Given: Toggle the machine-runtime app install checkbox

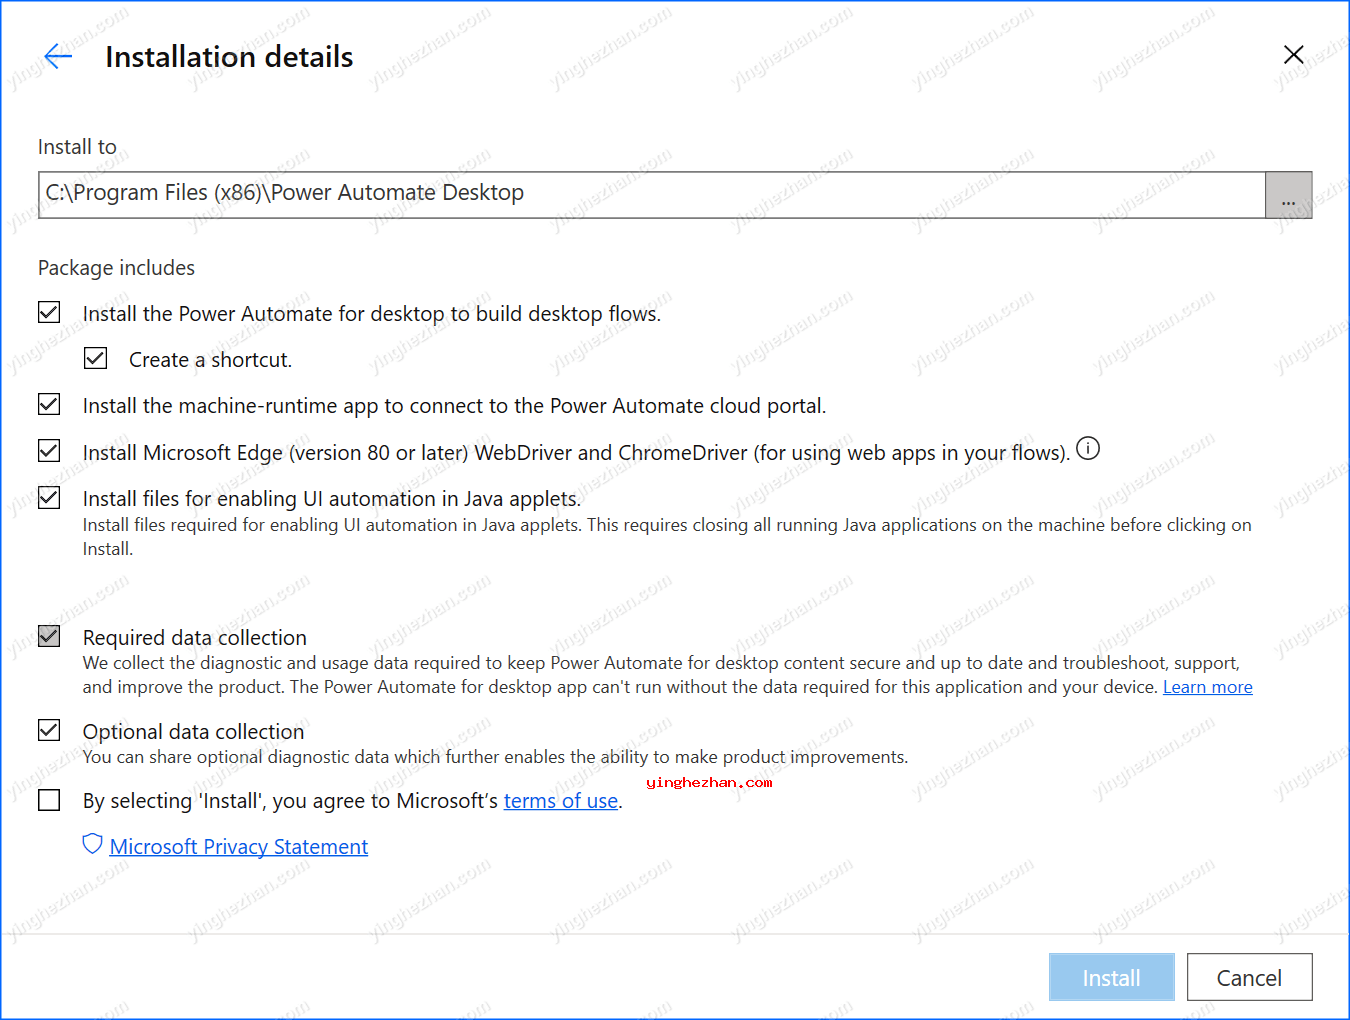Looking at the screenshot, I should click(49, 404).
